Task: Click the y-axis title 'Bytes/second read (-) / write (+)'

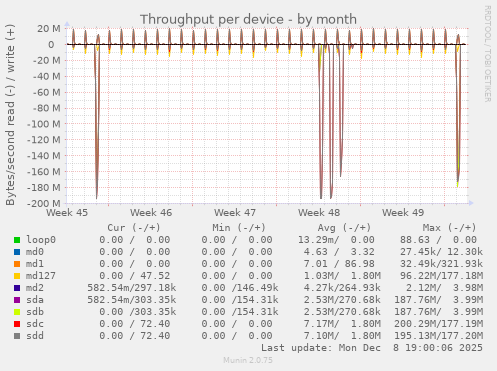Action: tap(10, 115)
